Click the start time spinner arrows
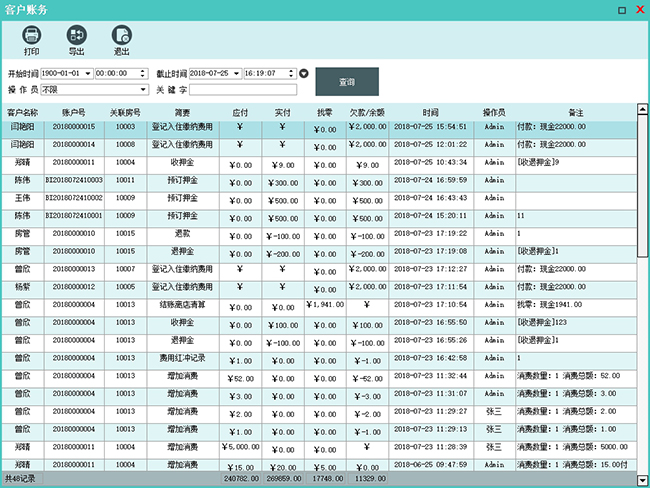The width and height of the screenshot is (650, 488). tap(148, 73)
